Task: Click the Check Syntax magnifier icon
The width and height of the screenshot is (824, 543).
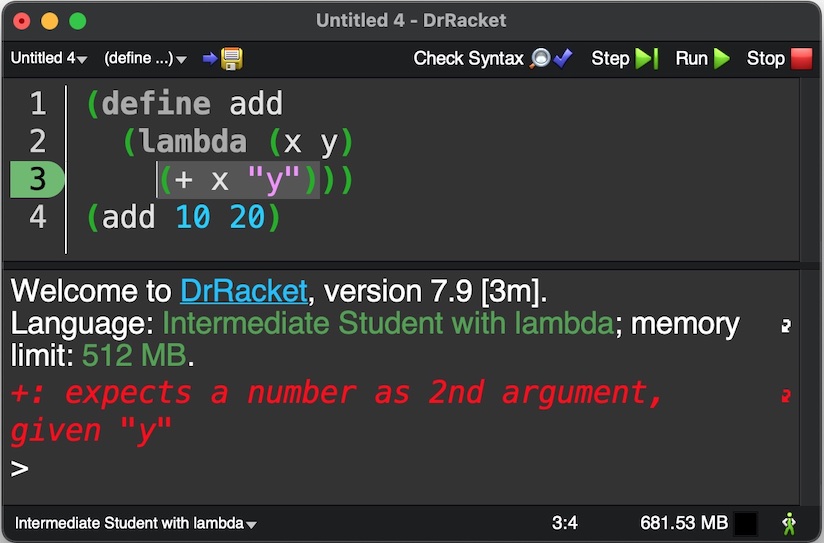Action: click(x=540, y=58)
